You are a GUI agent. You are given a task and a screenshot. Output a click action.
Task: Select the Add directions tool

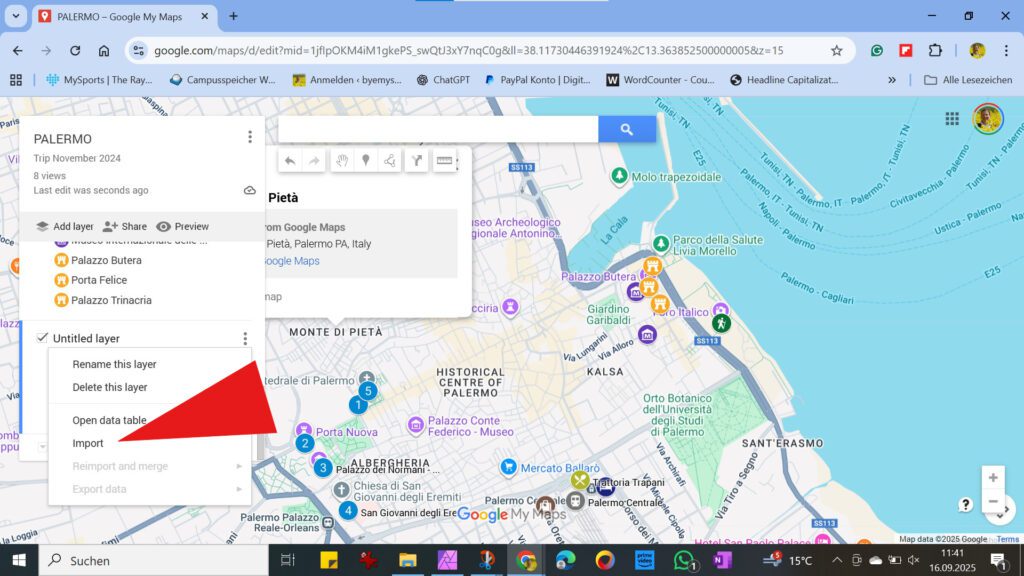(417, 160)
